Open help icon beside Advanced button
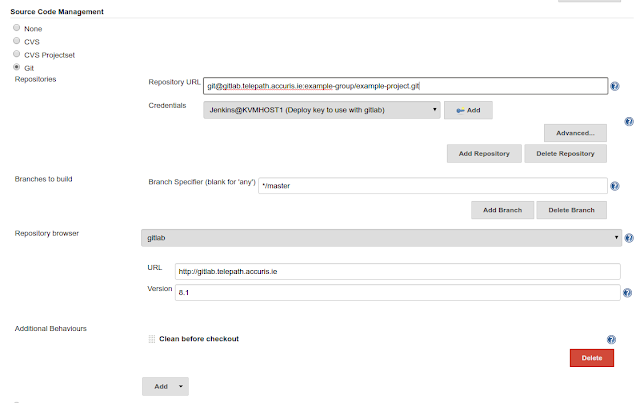 point(629,121)
